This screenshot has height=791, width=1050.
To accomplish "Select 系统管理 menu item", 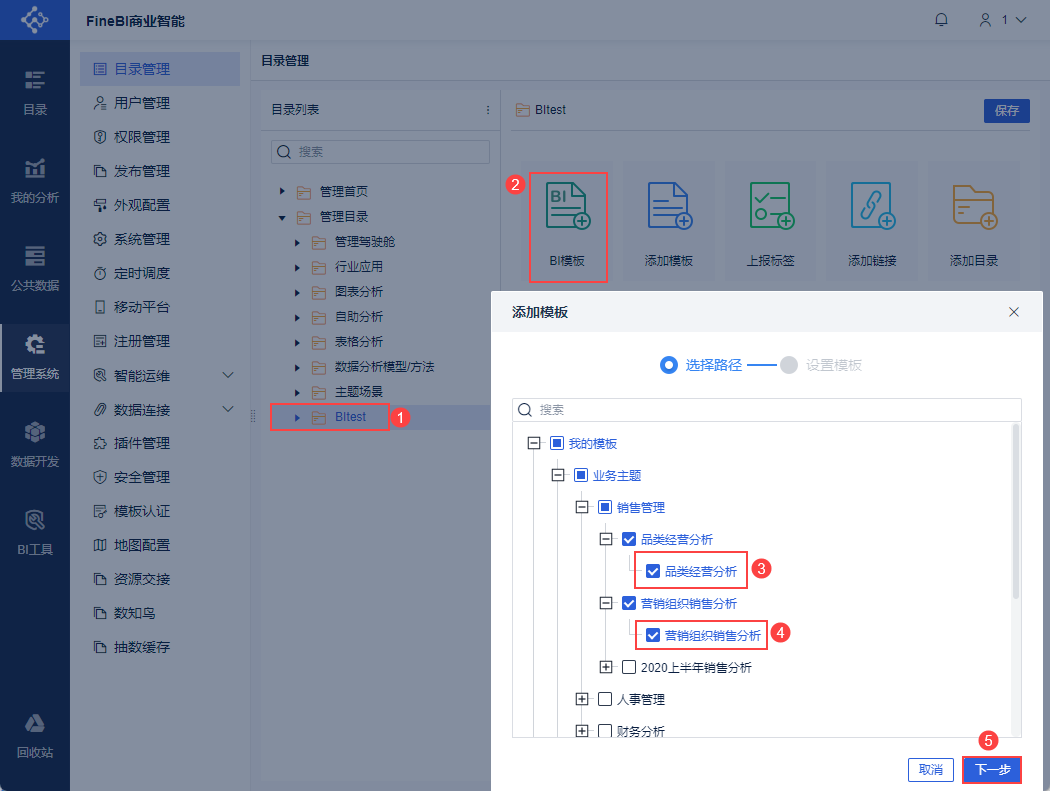I will point(160,239).
